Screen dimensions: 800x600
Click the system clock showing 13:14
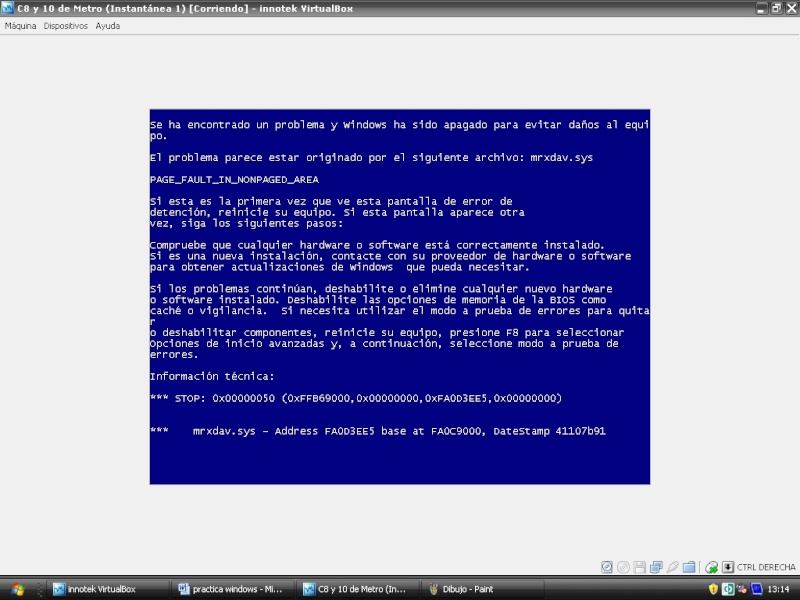(x=778, y=589)
